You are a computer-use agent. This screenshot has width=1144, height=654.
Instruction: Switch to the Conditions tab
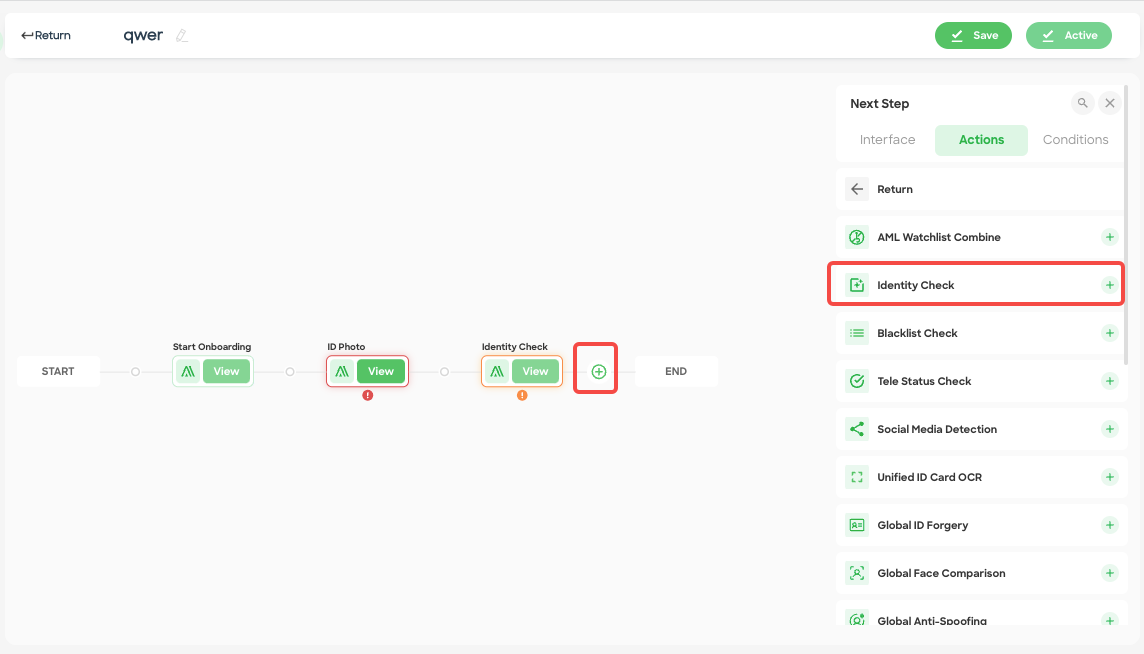[1075, 140]
